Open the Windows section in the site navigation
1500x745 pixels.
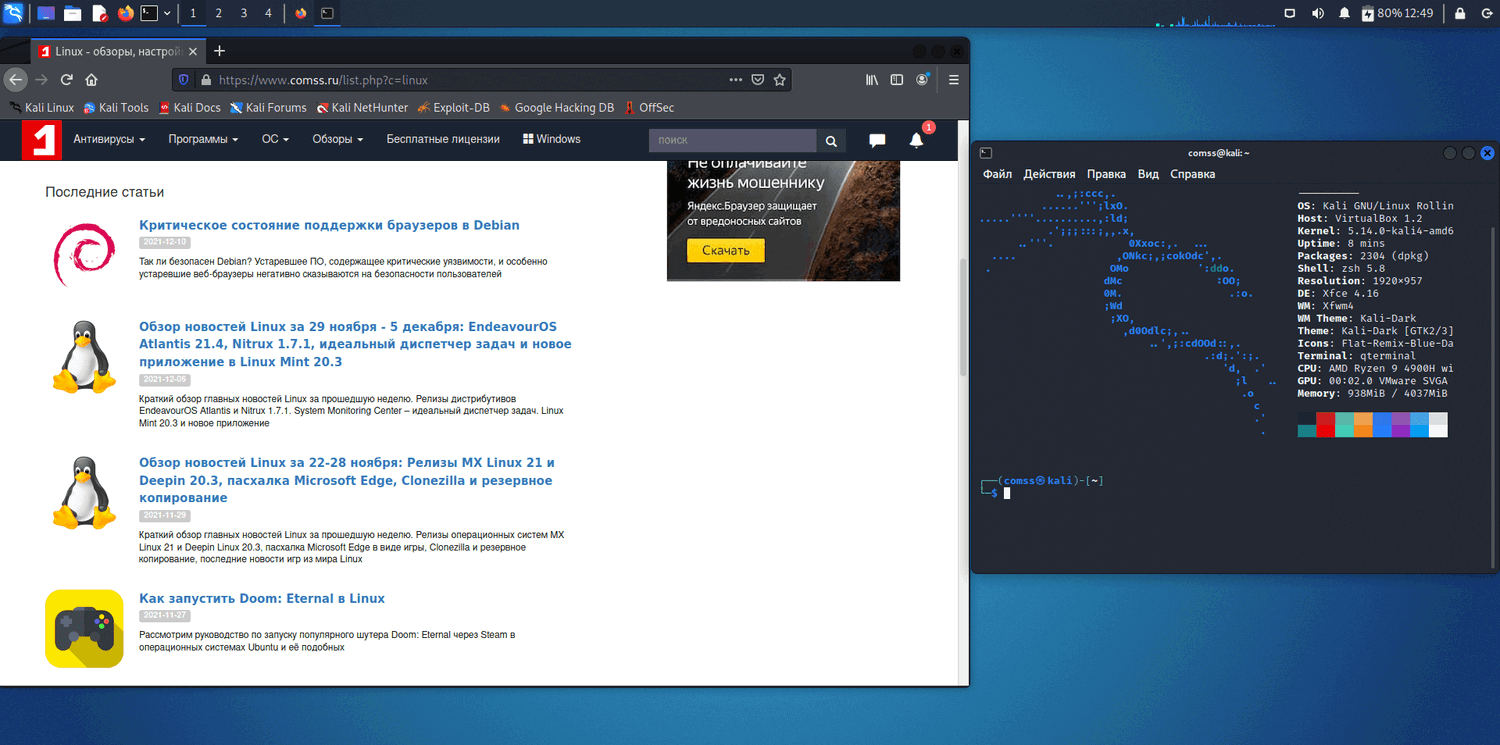[x=551, y=140]
